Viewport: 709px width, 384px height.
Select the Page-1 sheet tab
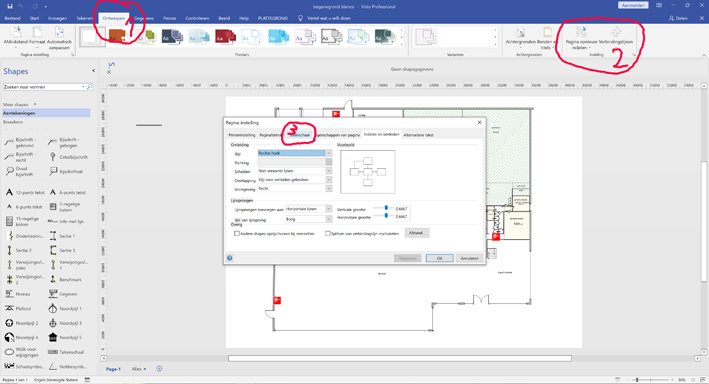[113, 369]
